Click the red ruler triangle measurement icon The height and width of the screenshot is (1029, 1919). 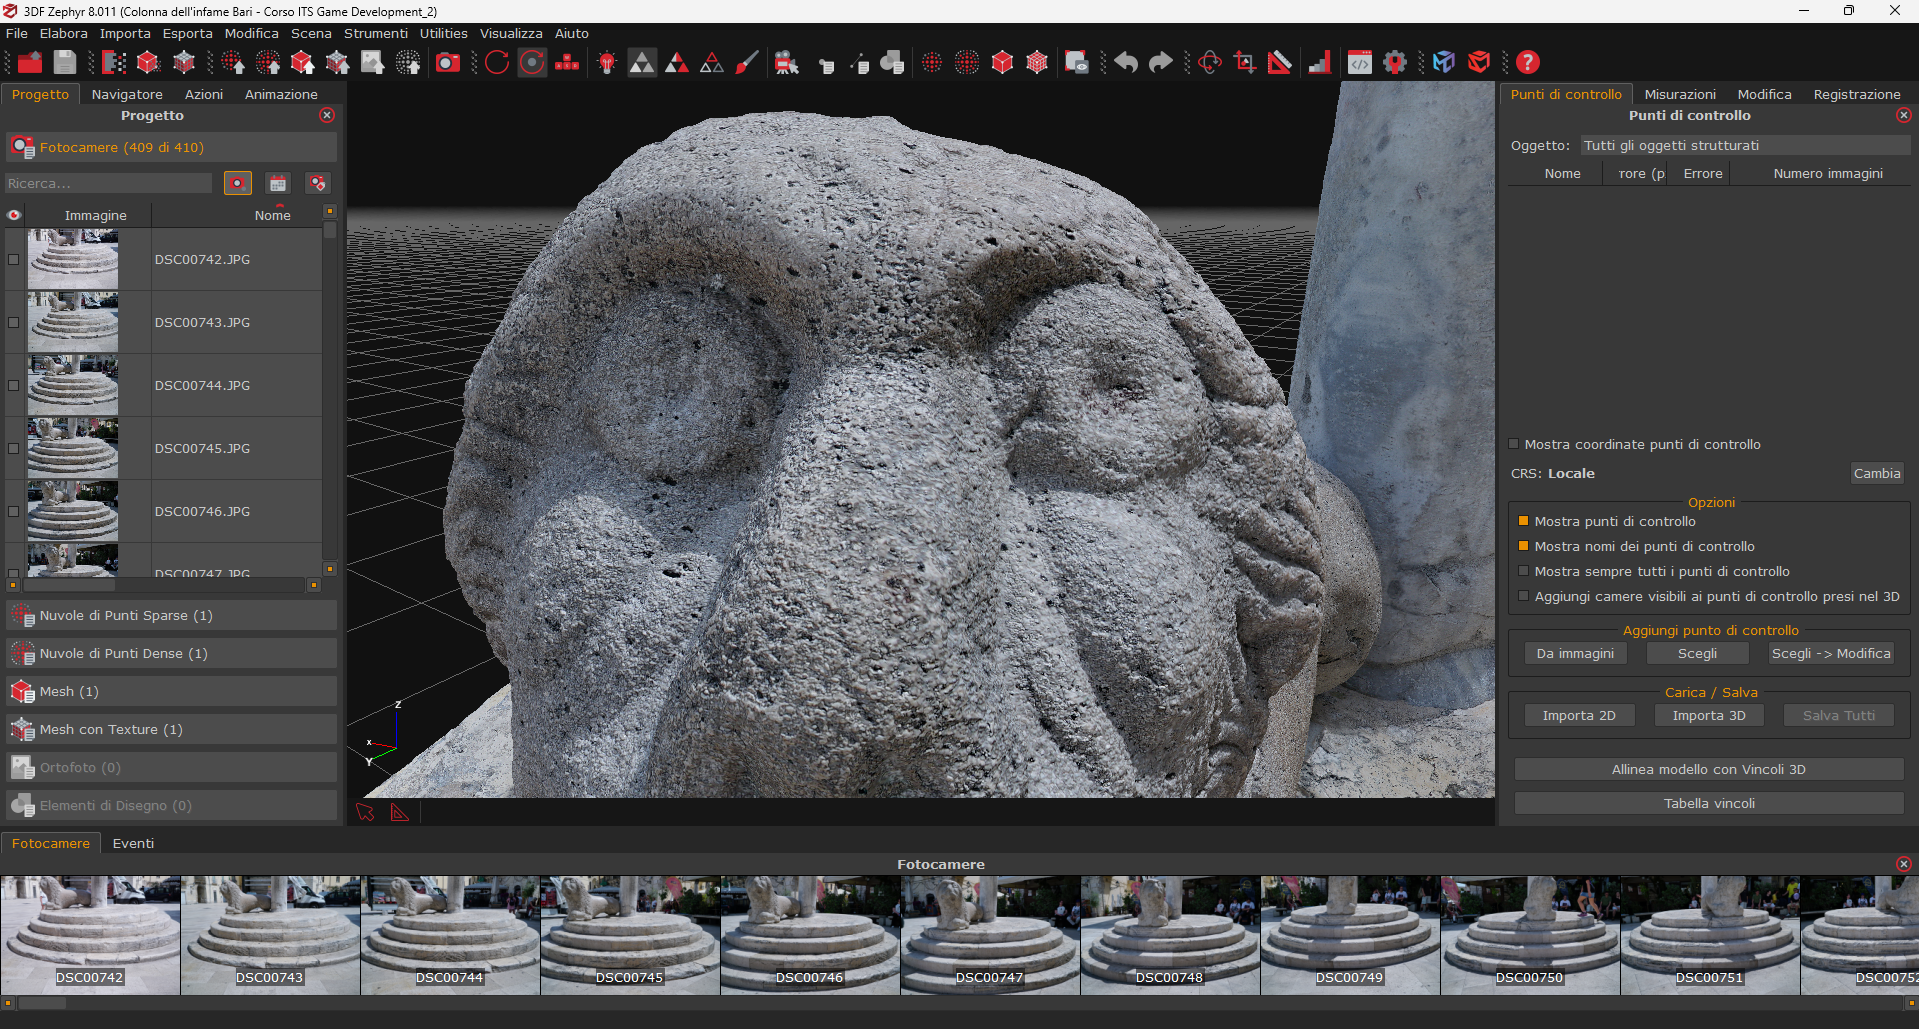coord(1279,63)
